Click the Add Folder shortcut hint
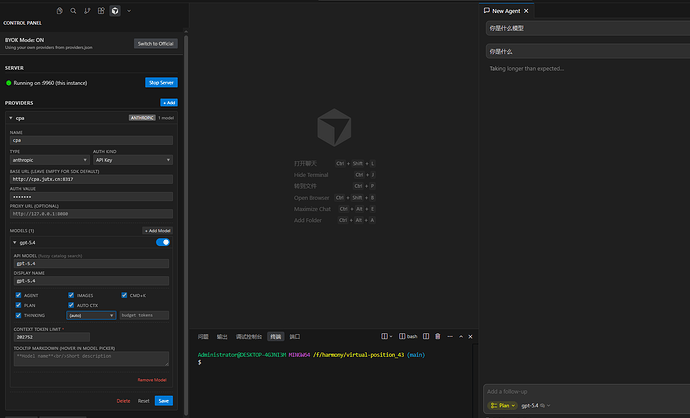690x418 pixels. [x=308, y=220]
